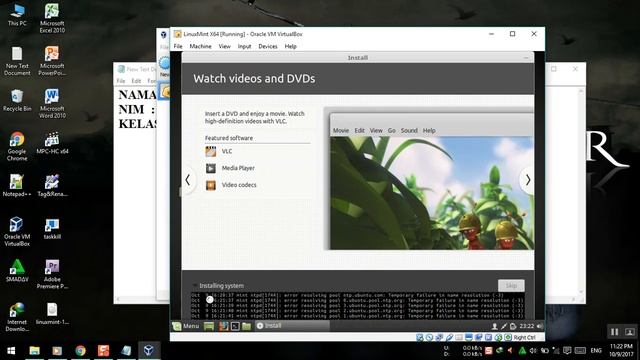640x360 pixels.
Task: Open the Devices menu in VirtualBox
Action: point(268,47)
